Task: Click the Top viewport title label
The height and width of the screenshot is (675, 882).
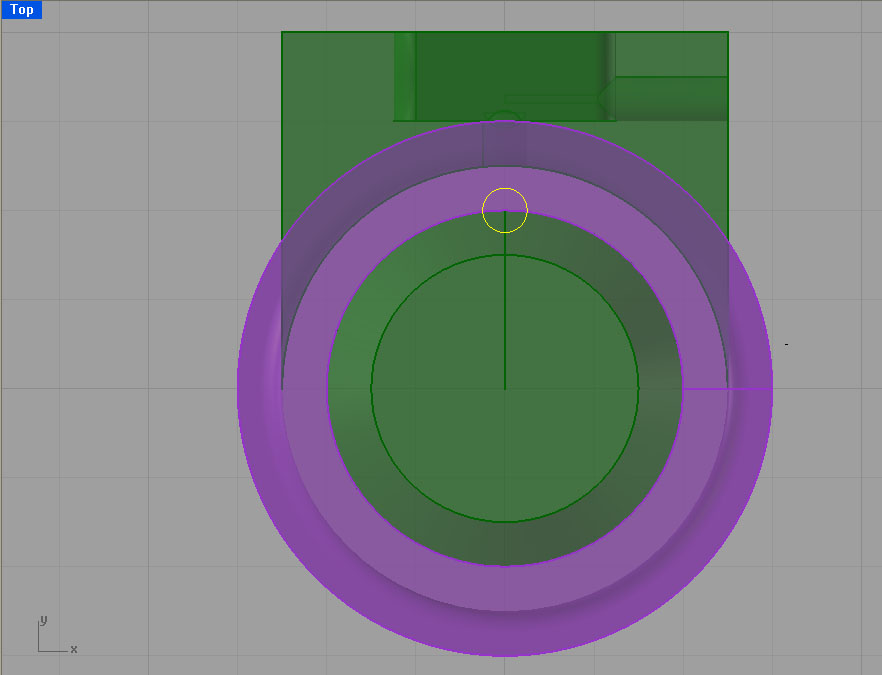Action: pyautogui.click(x=21, y=10)
